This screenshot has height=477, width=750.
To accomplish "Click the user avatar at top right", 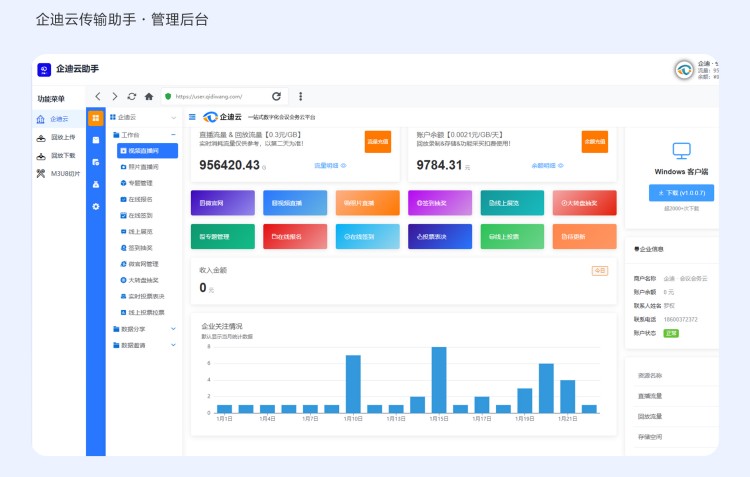I will pos(684,70).
